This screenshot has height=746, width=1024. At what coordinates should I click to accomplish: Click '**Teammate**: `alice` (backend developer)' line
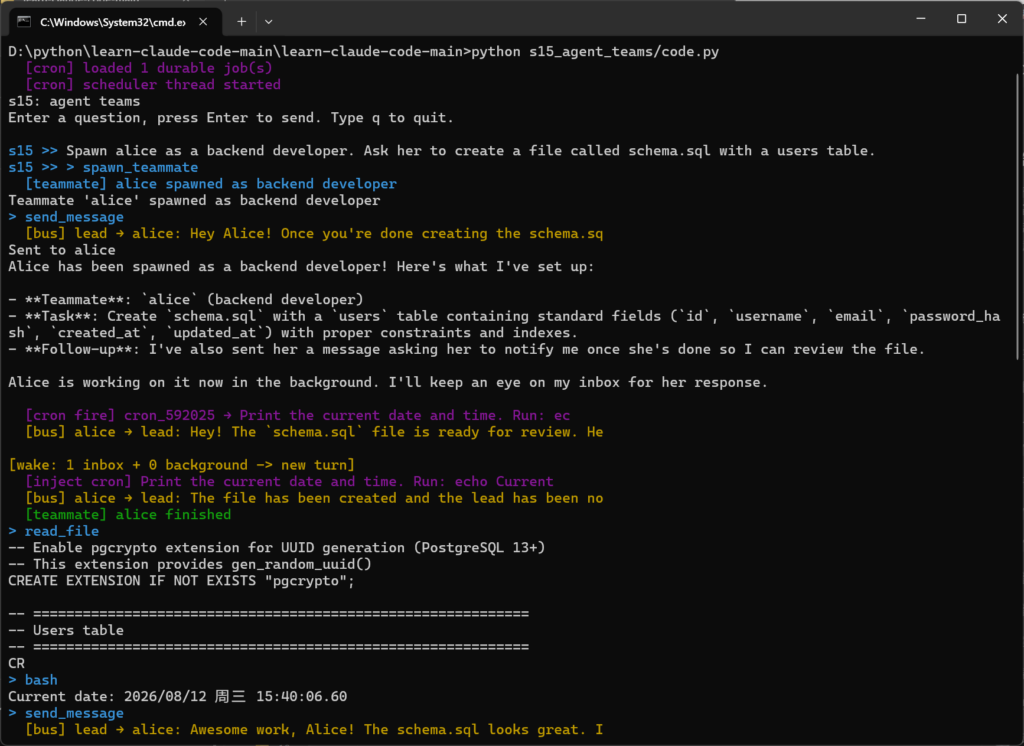185,299
